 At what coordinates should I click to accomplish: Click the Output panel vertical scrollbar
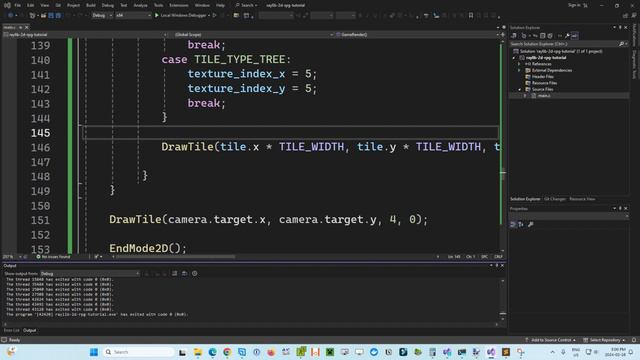[x=503, y=300]
